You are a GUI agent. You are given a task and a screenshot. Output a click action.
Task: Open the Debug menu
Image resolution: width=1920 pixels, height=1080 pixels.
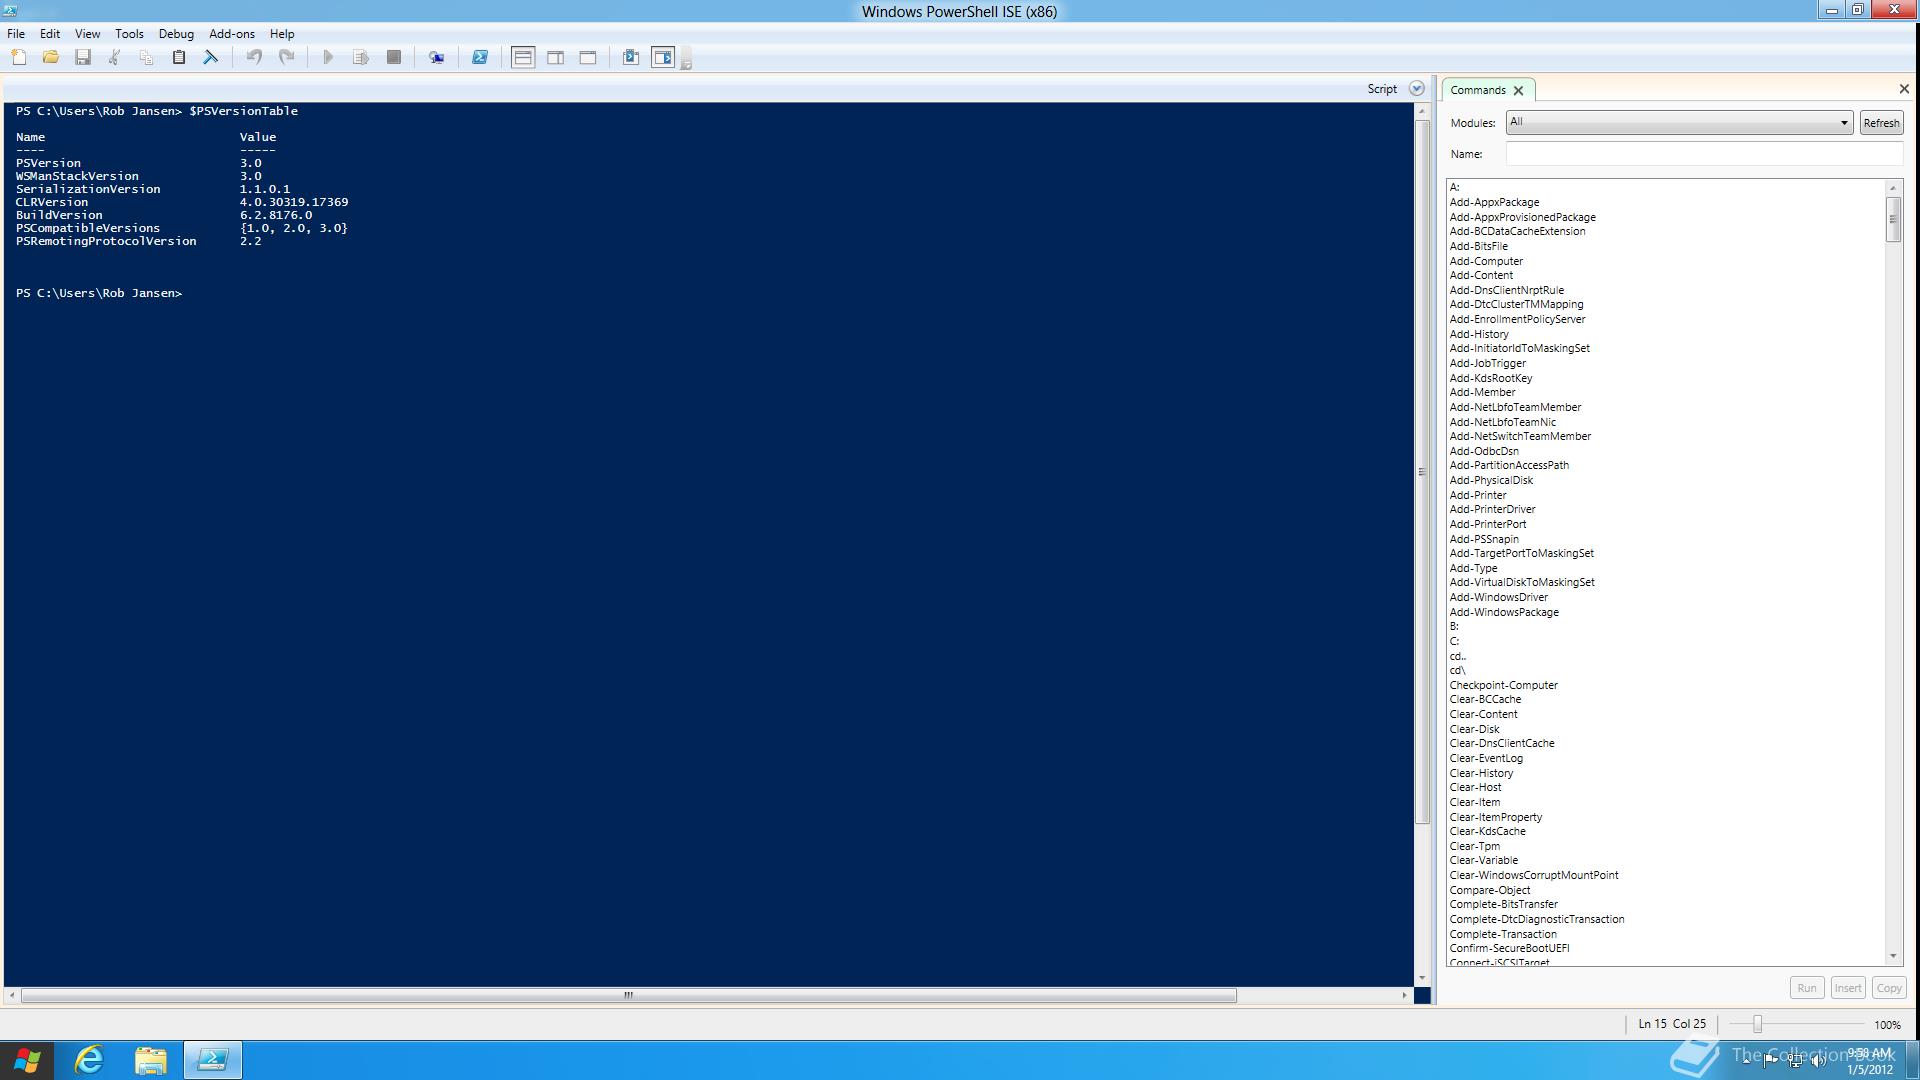pyautogui.click(x=176, y=34)
